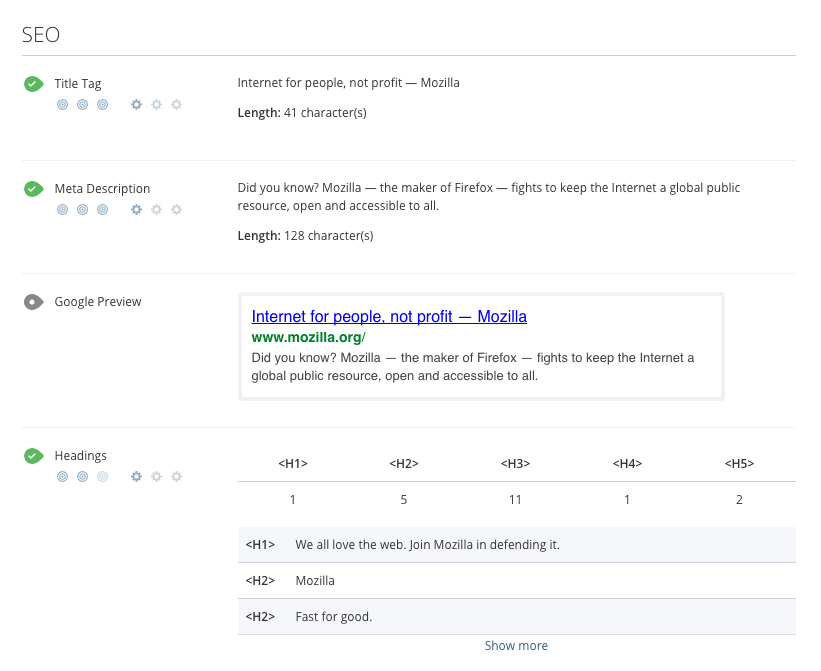Viewport: 821px width, 671px height.
Task: Click the <H1> column header
Action: (x=293, y=464)
